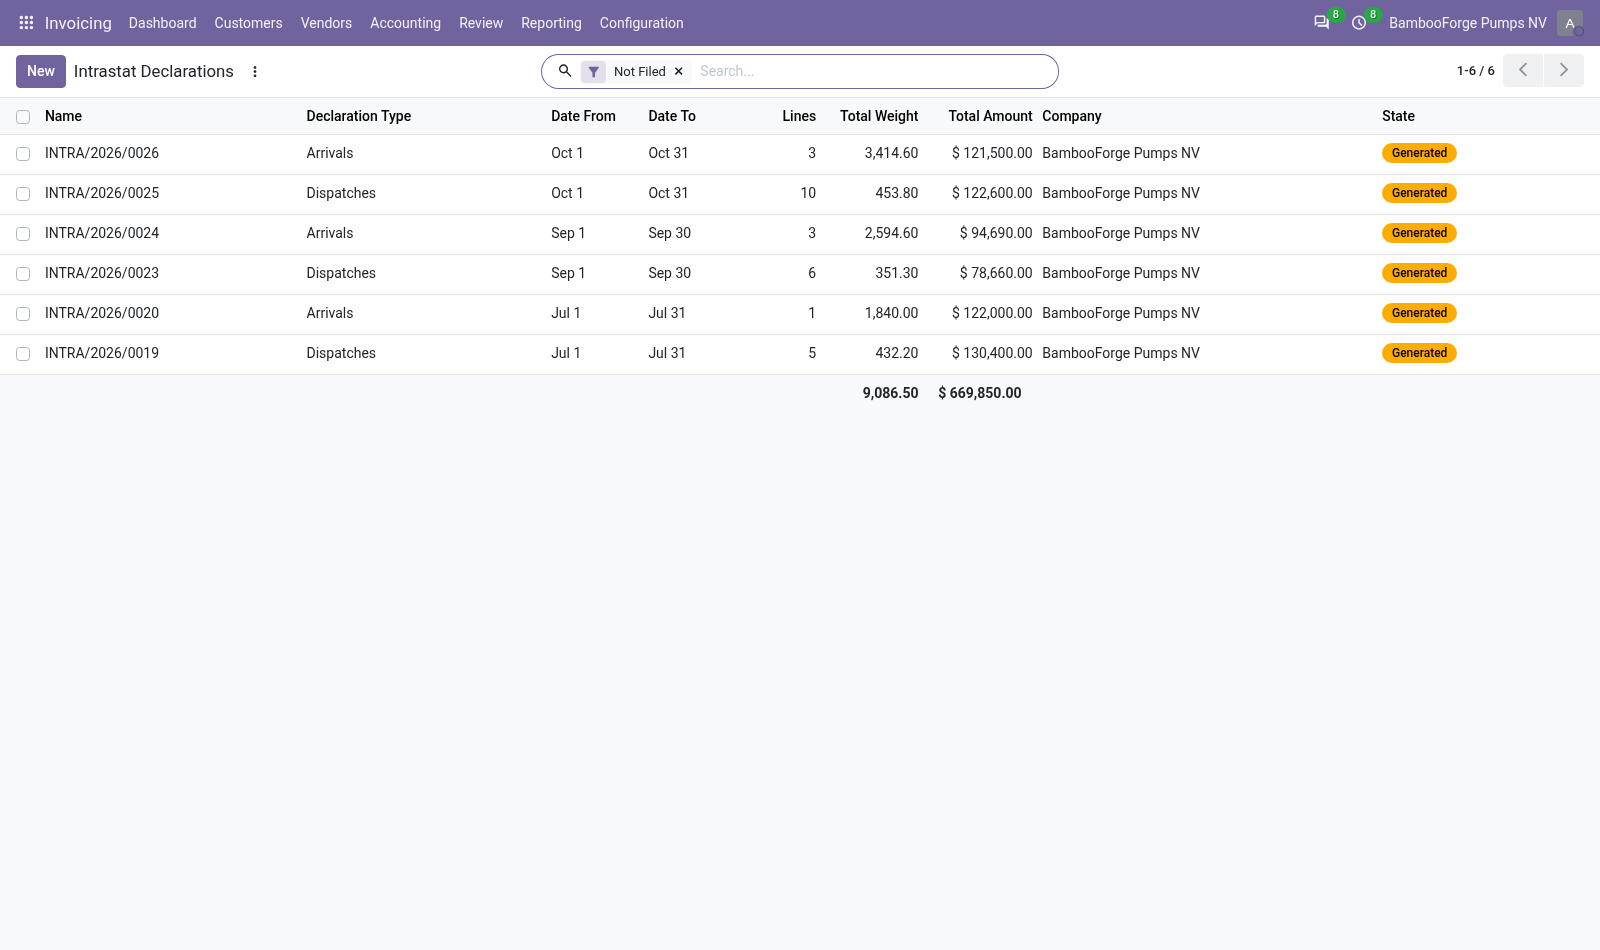Select all records checkbox in header
Screen dimensions: 1600x950
(23, 117)
